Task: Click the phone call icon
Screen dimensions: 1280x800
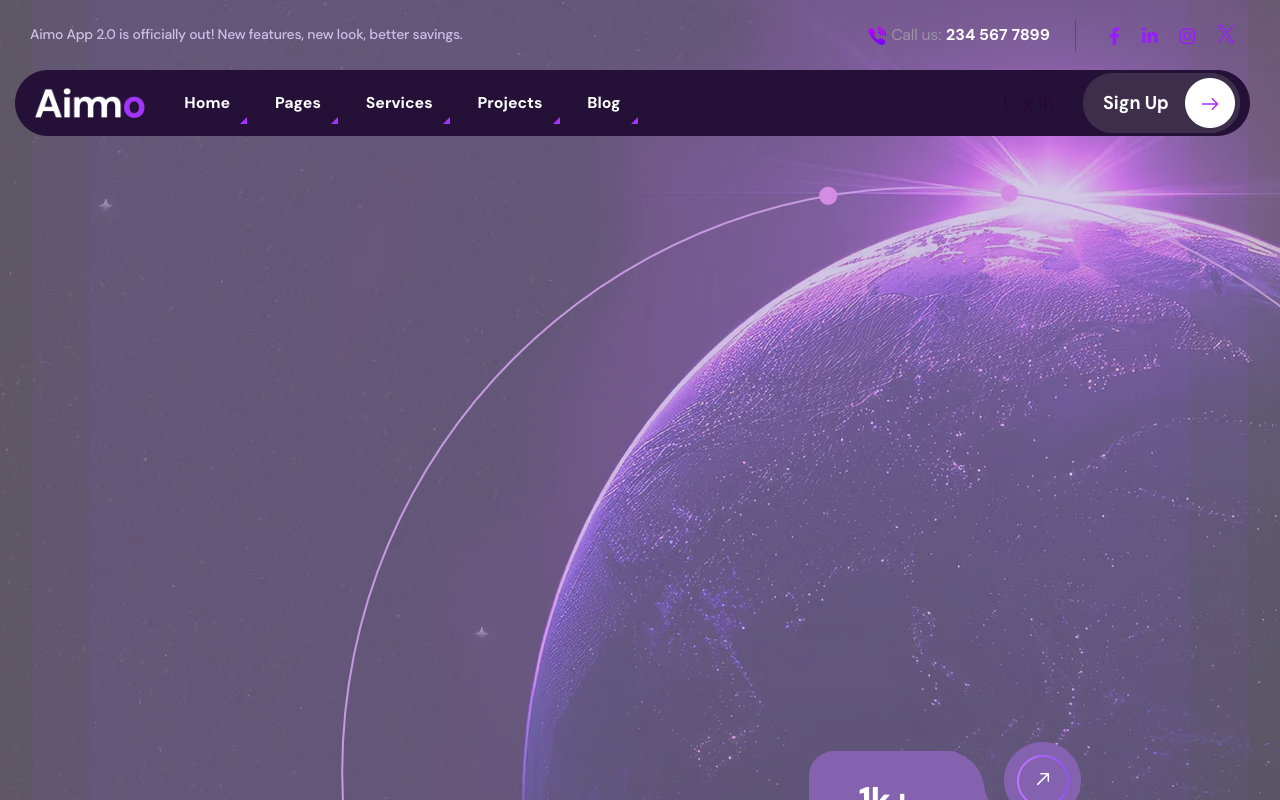Action: 877,36
